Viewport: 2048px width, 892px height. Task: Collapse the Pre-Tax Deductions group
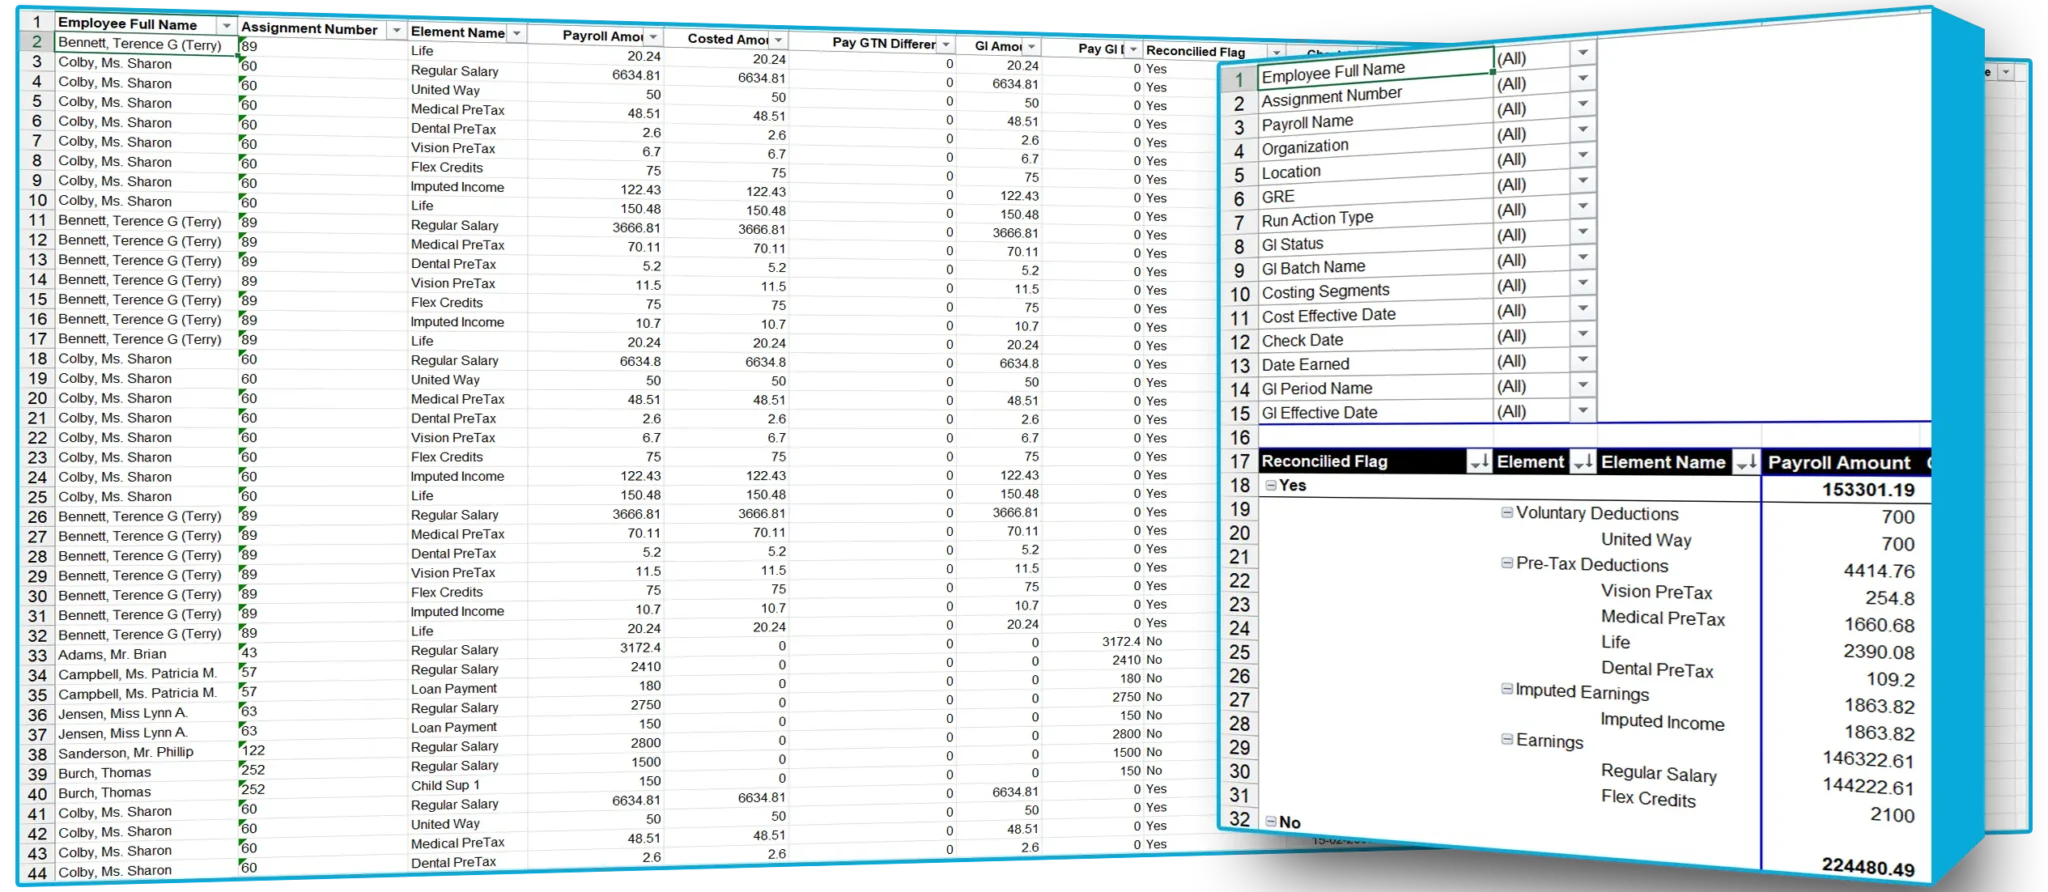click(1507, 563)
